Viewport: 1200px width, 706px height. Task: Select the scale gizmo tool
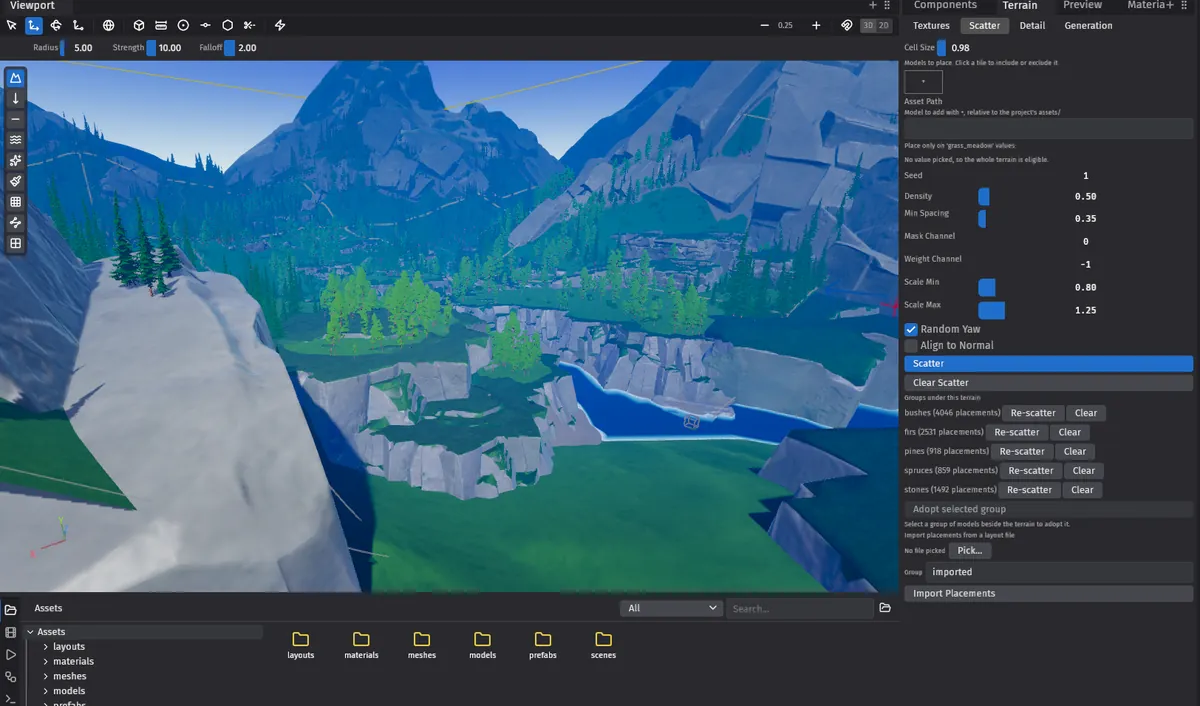pos(78,25)
